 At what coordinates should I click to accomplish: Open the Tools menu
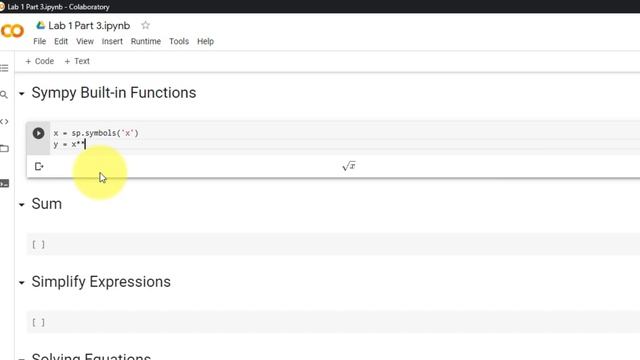pos(179,41)
